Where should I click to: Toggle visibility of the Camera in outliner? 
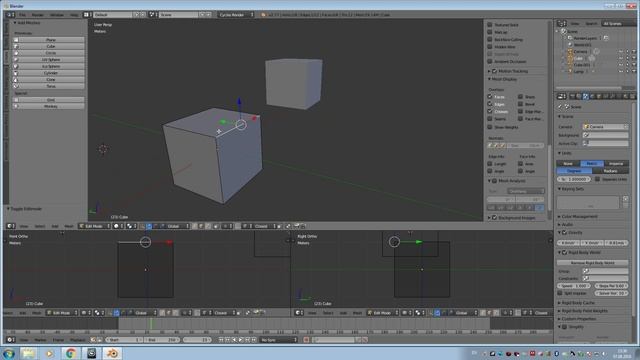(621, 52)
